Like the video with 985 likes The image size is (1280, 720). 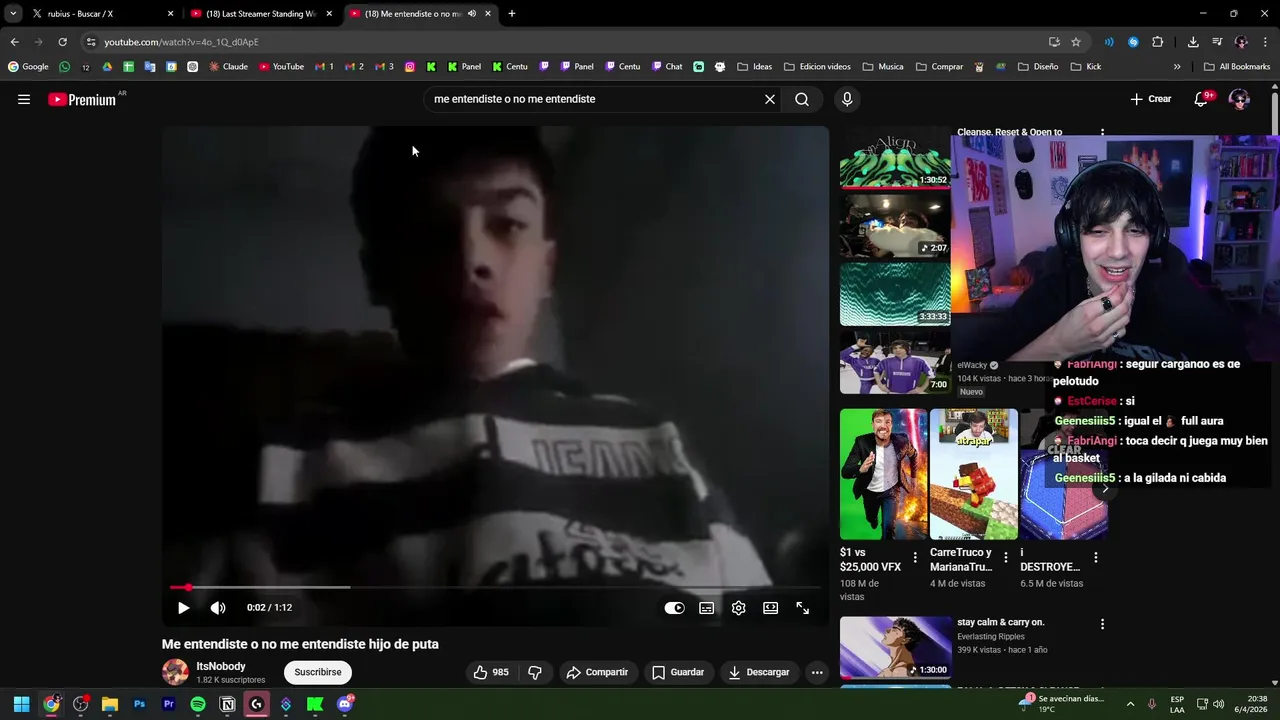click(491, 672)
